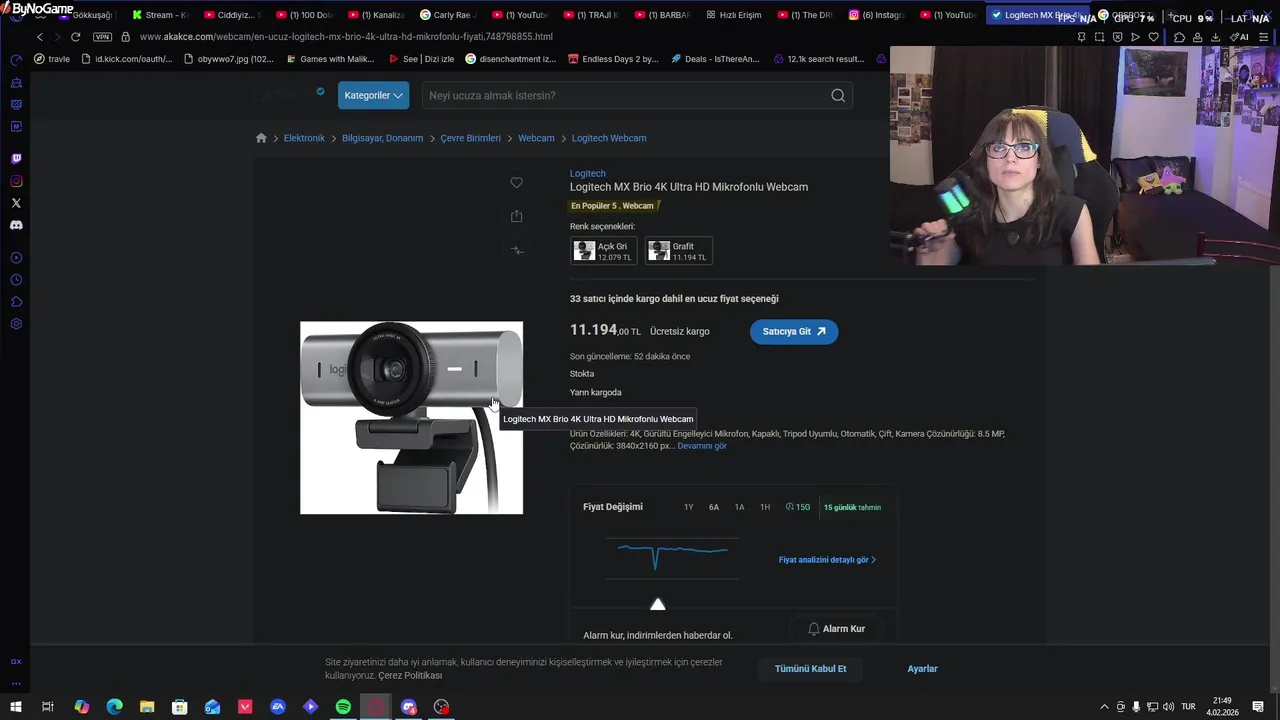
Task: Expand the Kategoriler dropdown
Action: pos(373,96)
